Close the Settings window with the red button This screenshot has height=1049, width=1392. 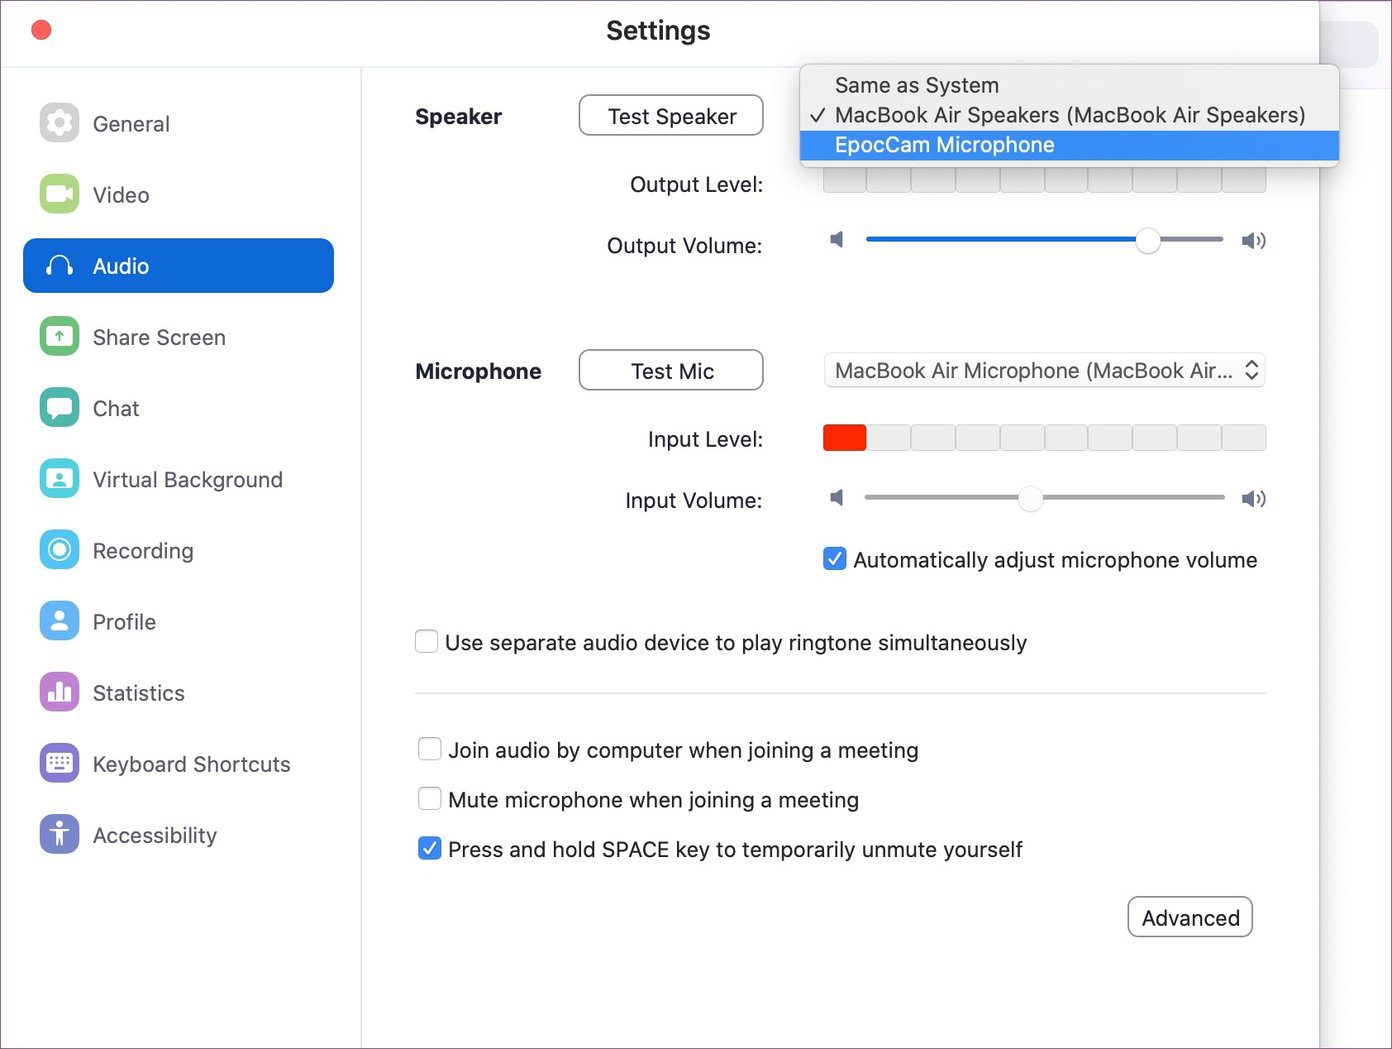pyautogui.click(x=41, y=30)
